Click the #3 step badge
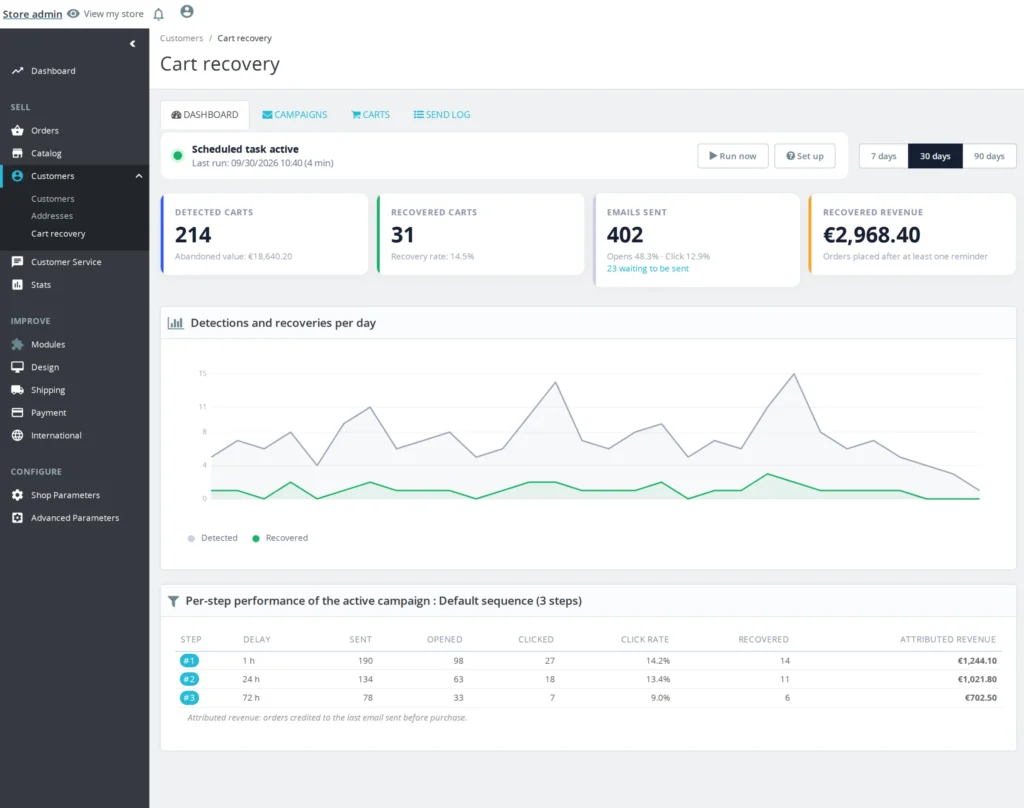The height and width of the screenshot is (808, 1024). (x=189, y=698)
